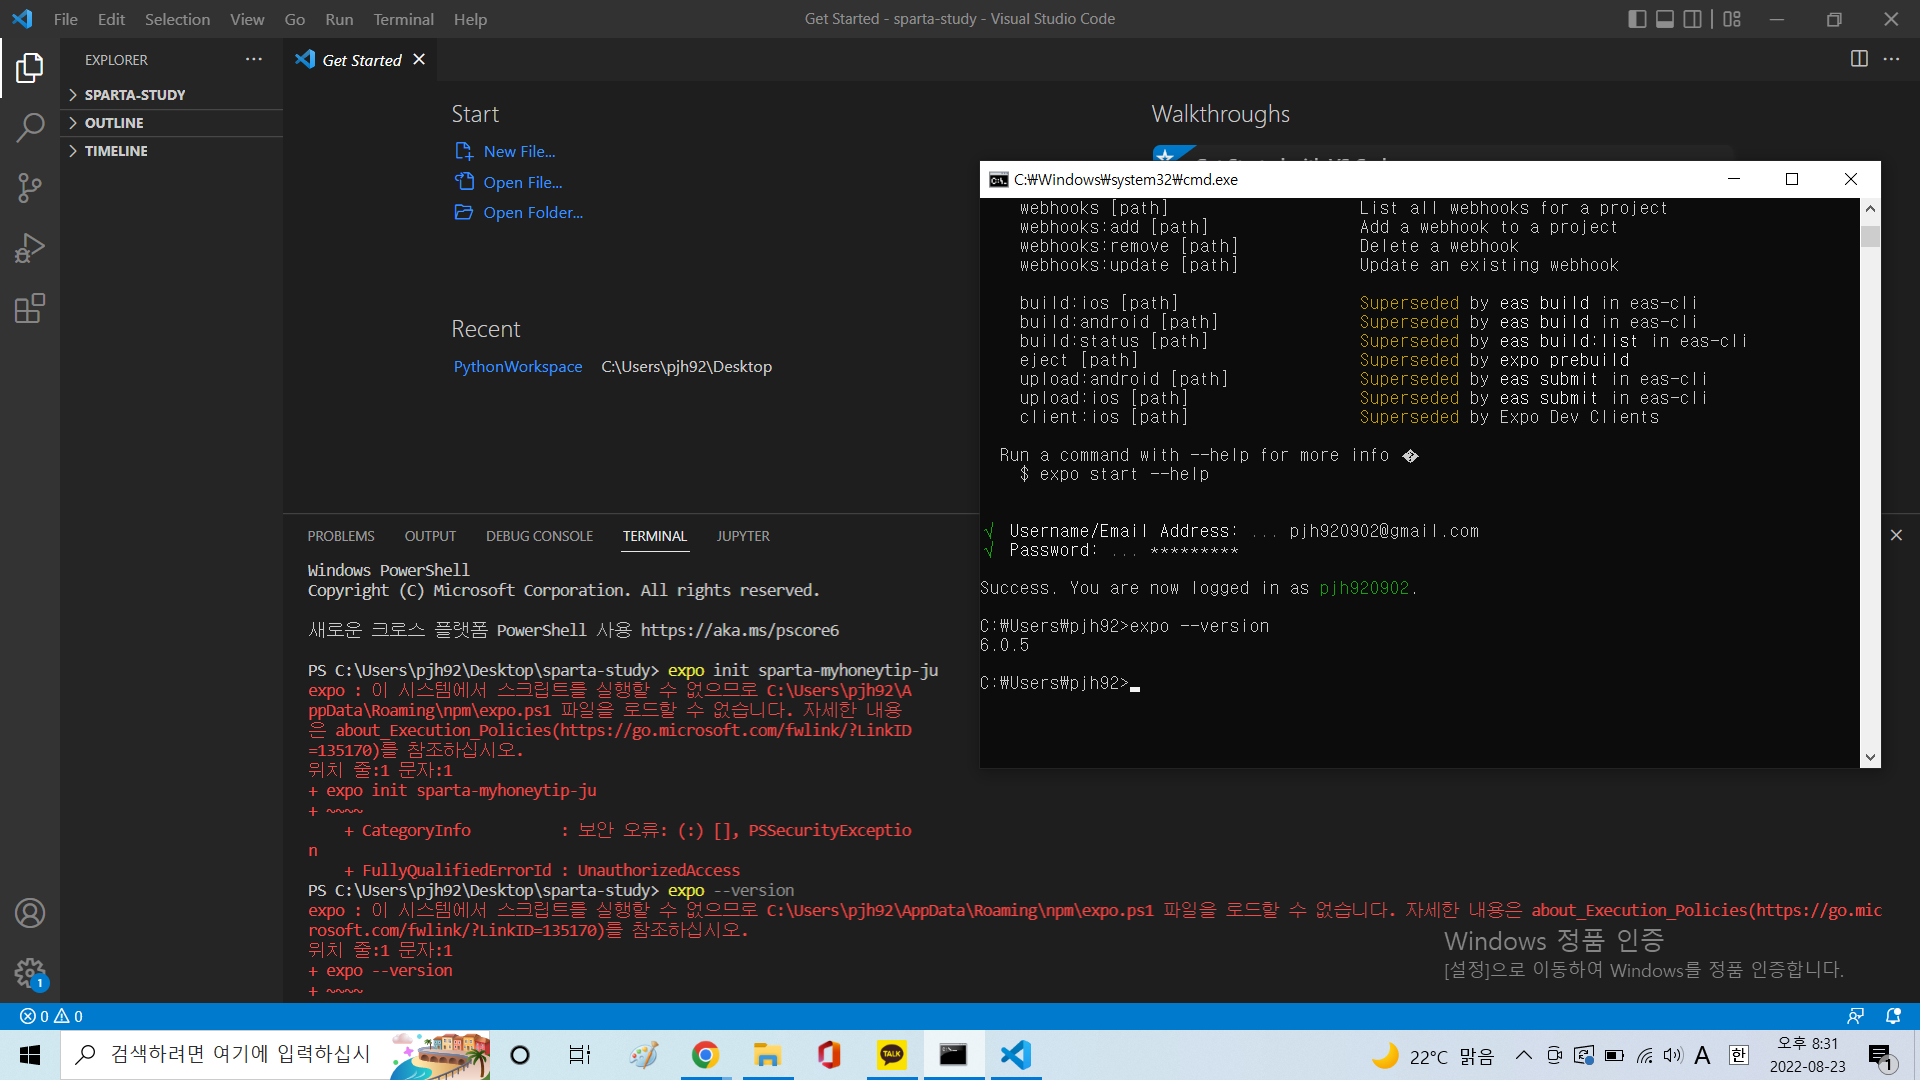Click the New File... link
Image resolution: width=1920 pixels, height=1080 pixels.
519,151
